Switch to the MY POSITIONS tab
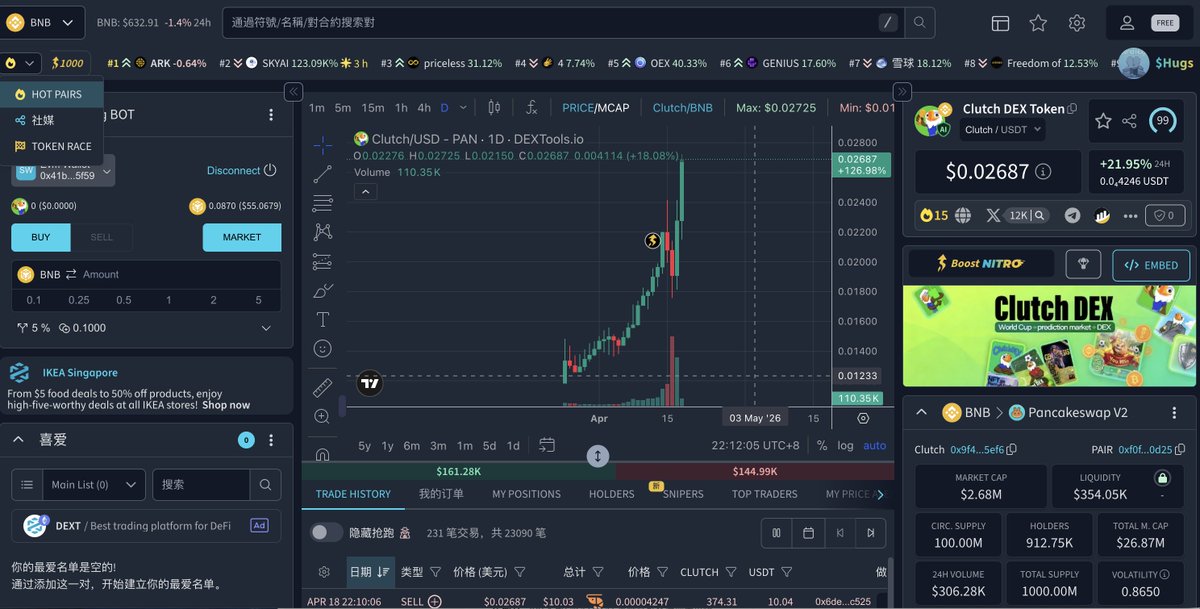 click(x=526, y=494)
